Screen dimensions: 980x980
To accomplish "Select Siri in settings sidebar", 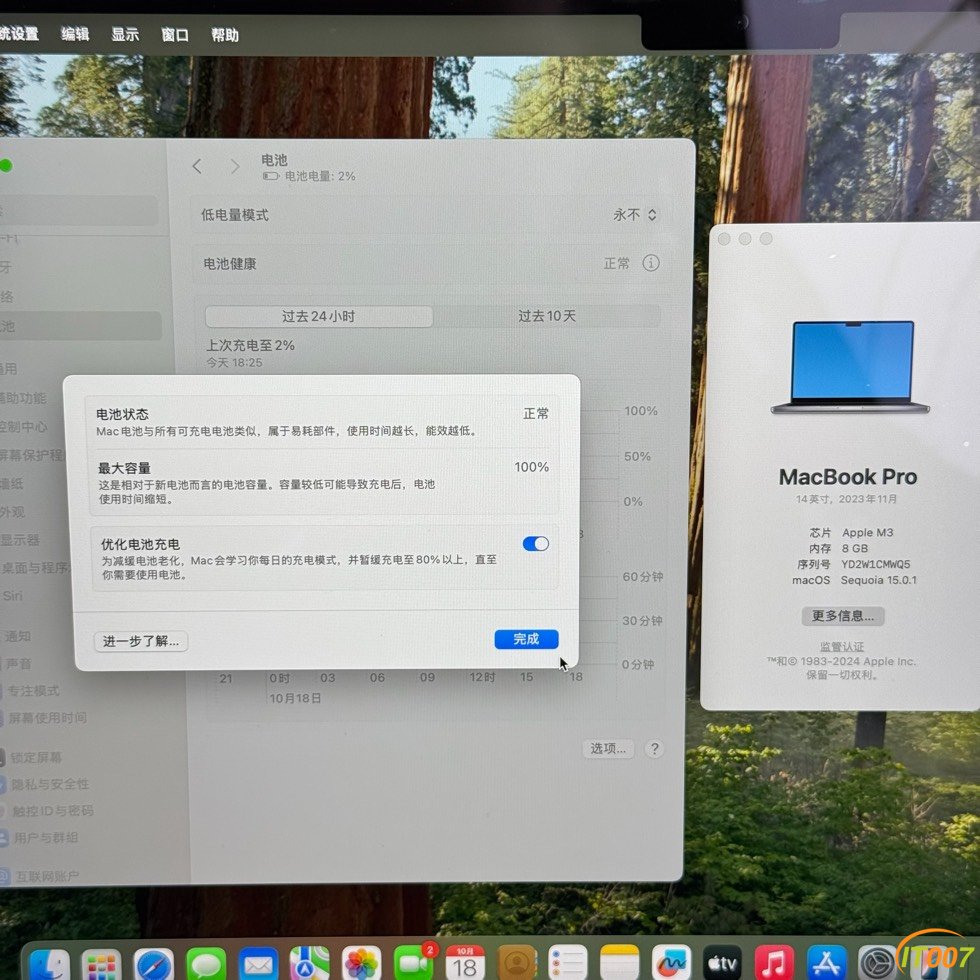I will point(12,596).
